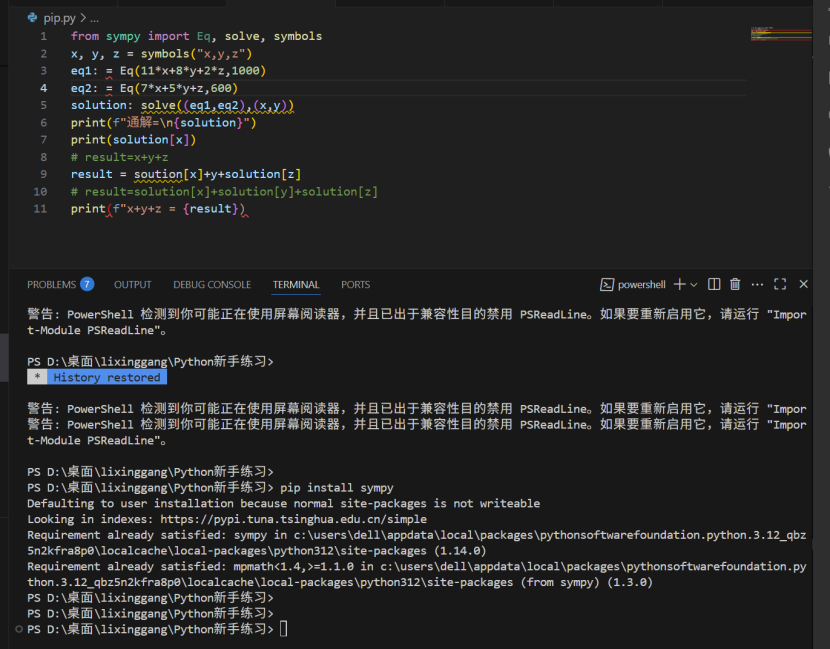Click the Python file icon in breadcrumb

pos(33,17)
